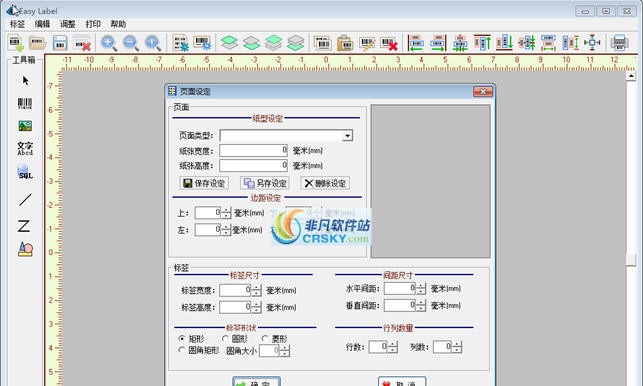Align objects to left edge icon

coord(416,43)
